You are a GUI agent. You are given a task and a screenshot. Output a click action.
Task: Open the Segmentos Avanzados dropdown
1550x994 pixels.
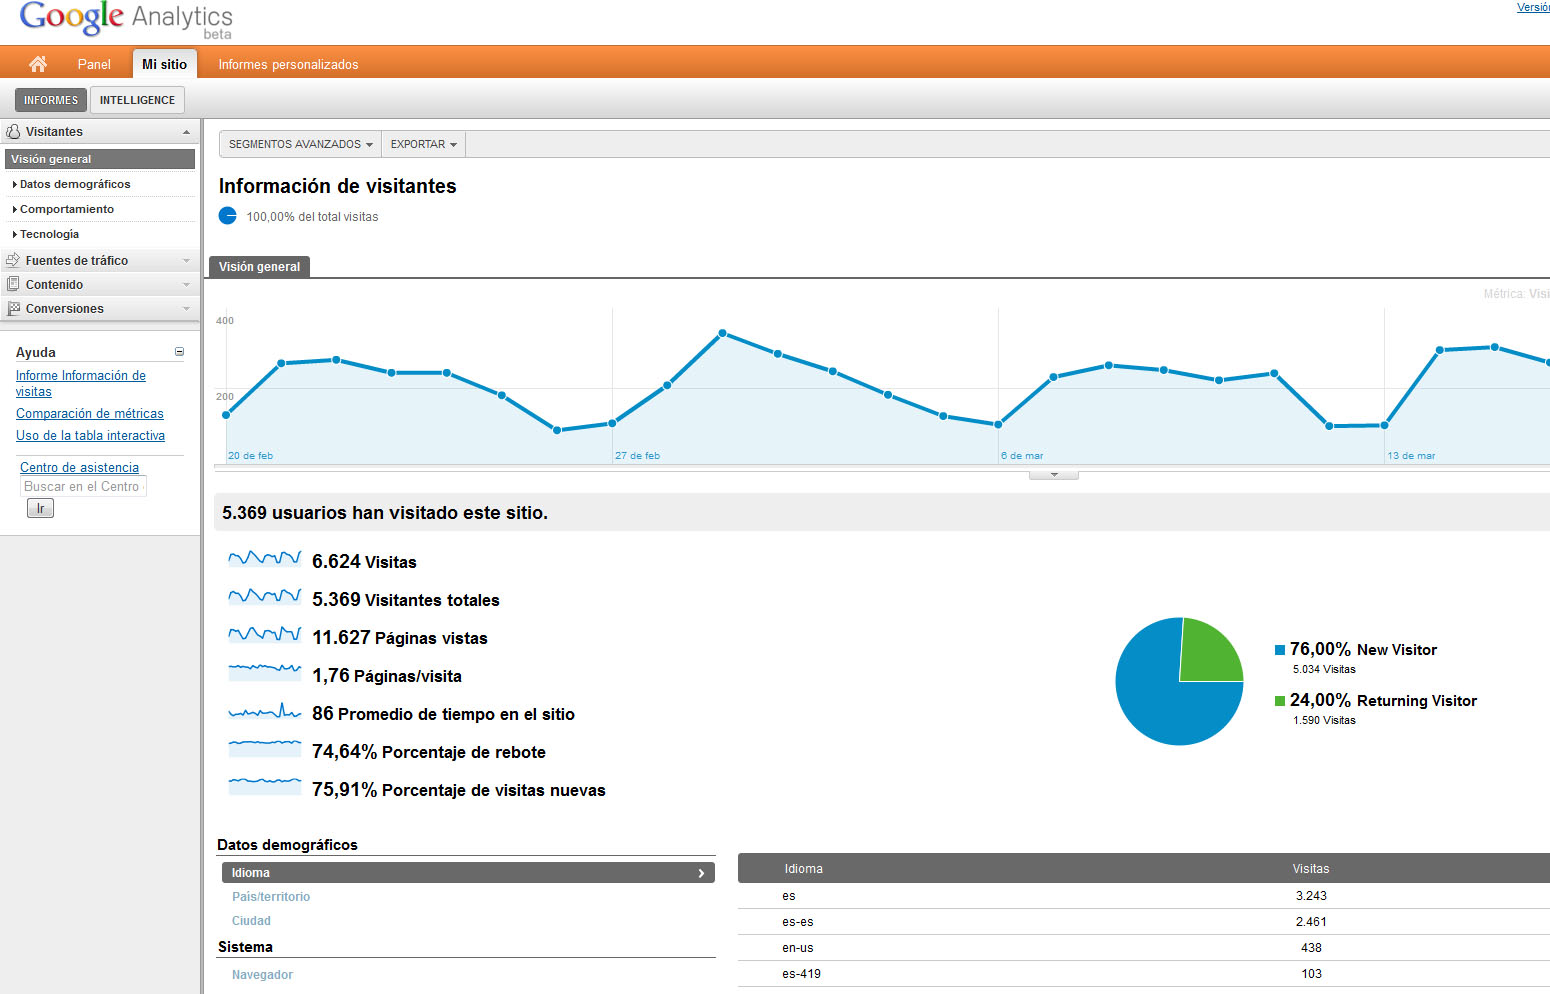(300, 144)
